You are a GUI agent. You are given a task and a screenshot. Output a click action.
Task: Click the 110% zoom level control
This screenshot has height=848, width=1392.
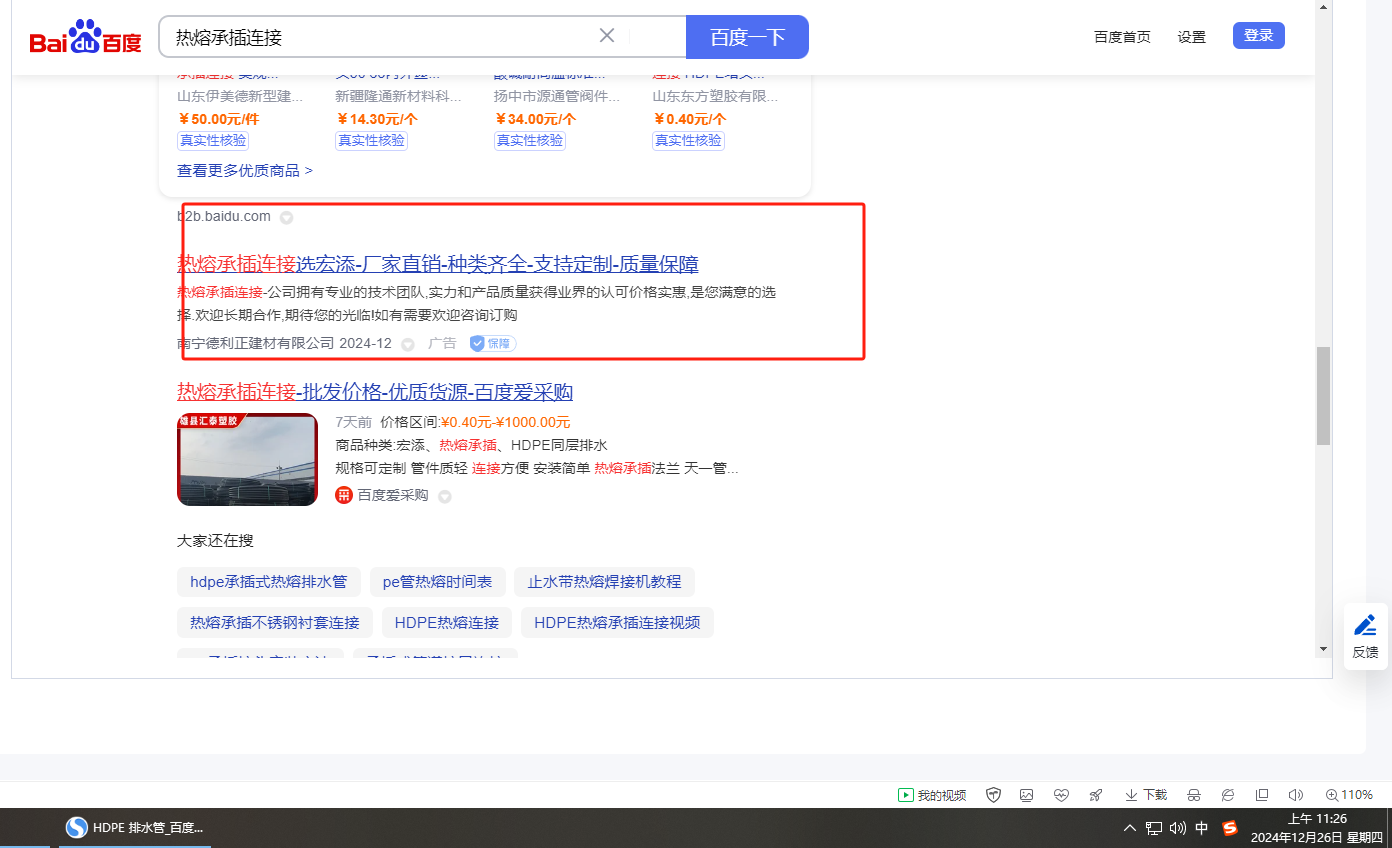(1349, 795)
